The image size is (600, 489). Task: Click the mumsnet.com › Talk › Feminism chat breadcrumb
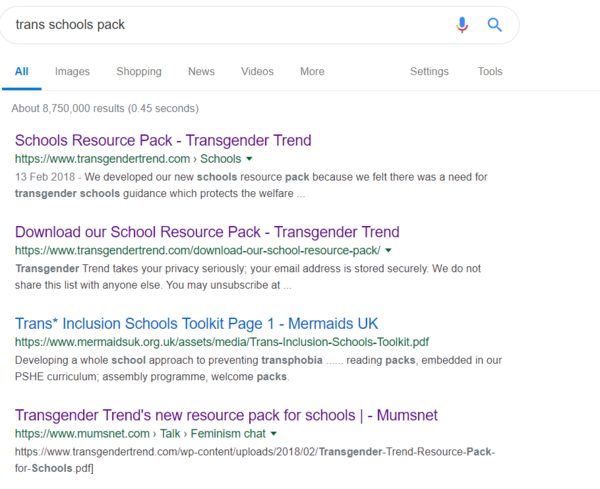coord(140,434)
